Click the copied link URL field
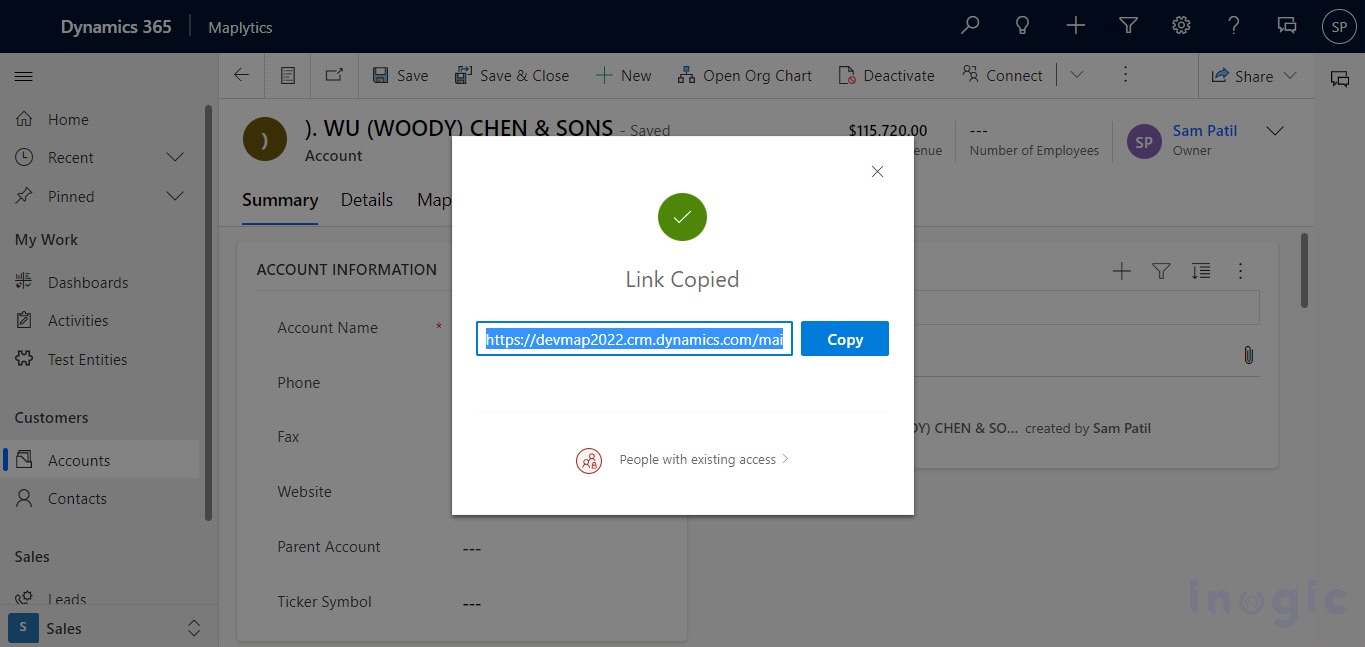The image size is (1365, 647). coord(634,339)
